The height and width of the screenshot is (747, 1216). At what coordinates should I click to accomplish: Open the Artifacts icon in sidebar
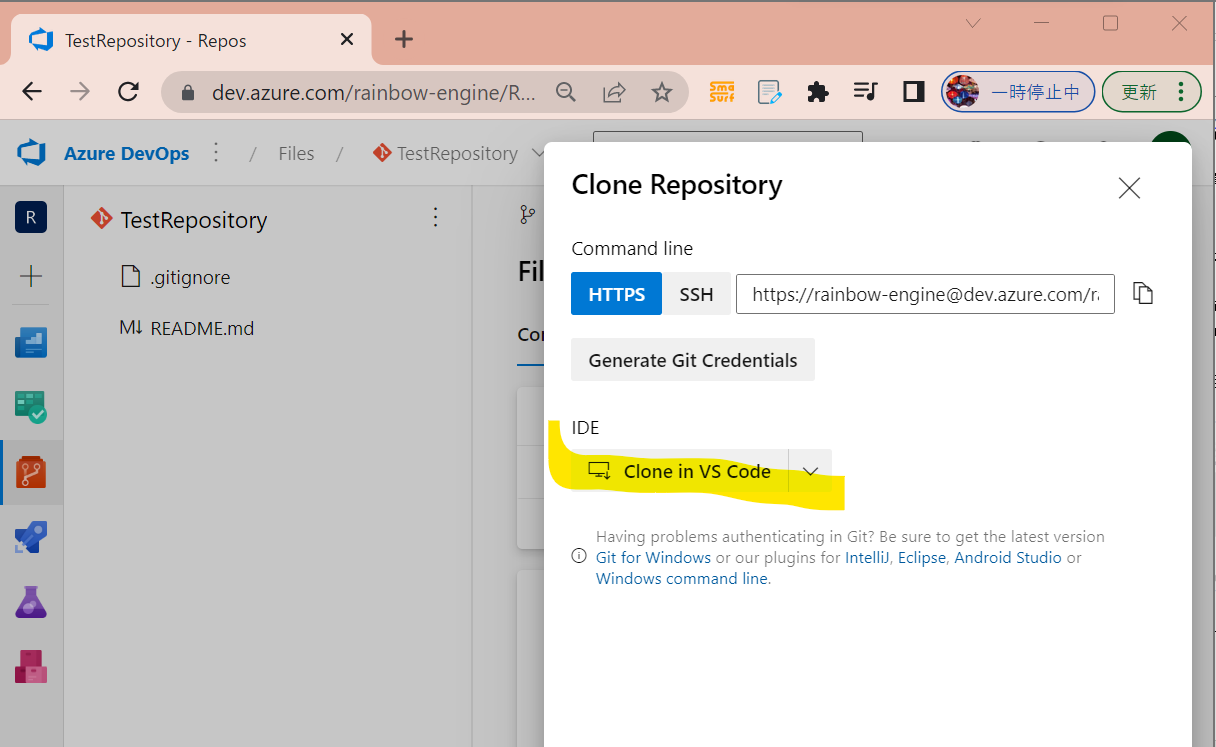tap(31, 666)
